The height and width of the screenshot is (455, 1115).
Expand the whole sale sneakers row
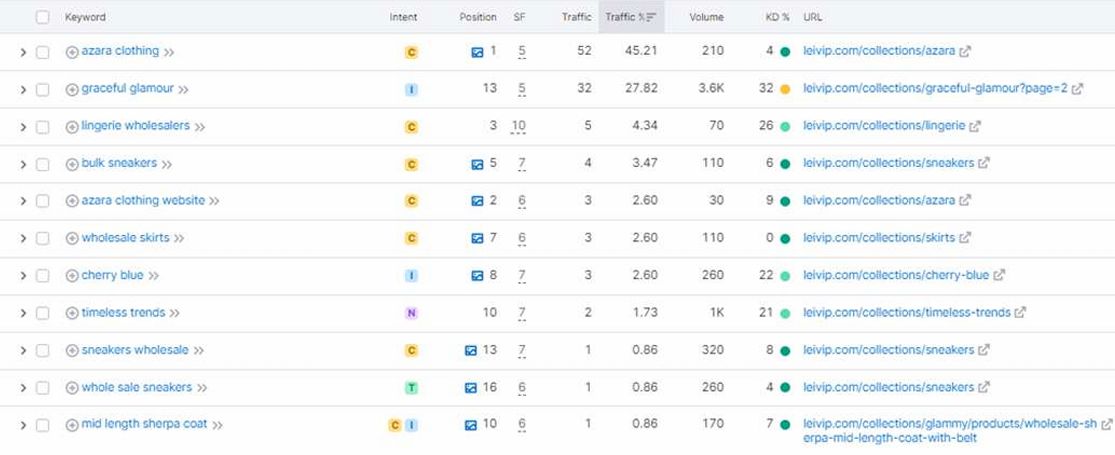click(23, 388)
